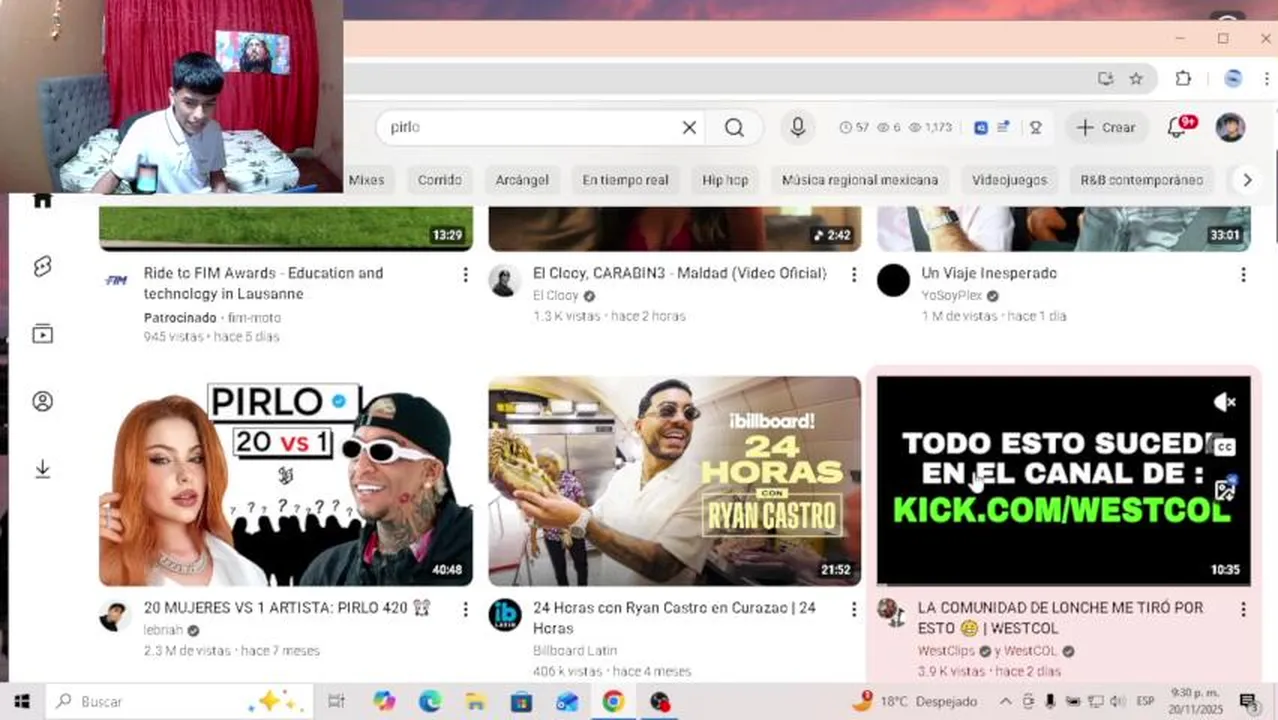
Task: Open the You profile icon in sidebar
Action: [x=42, y=401]
